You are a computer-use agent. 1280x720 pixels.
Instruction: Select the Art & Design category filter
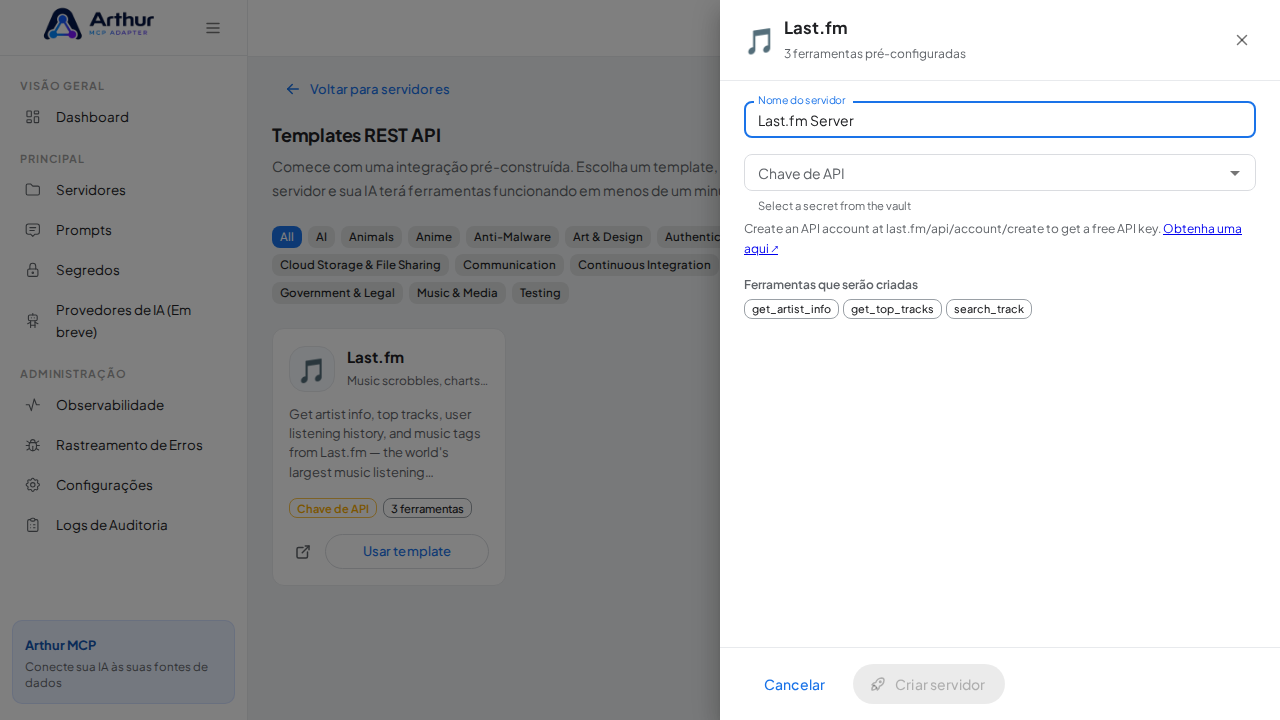(608, 237)
